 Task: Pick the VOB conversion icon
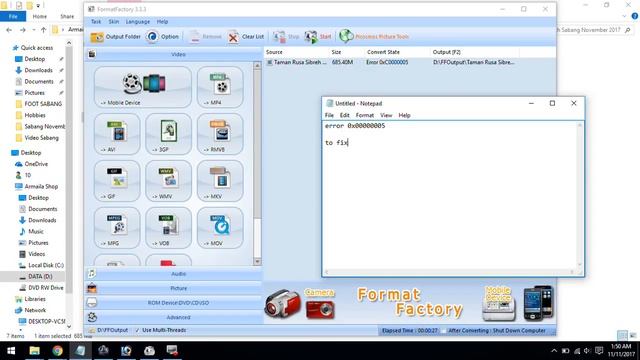pyautogui.click(x=169, y=228)
